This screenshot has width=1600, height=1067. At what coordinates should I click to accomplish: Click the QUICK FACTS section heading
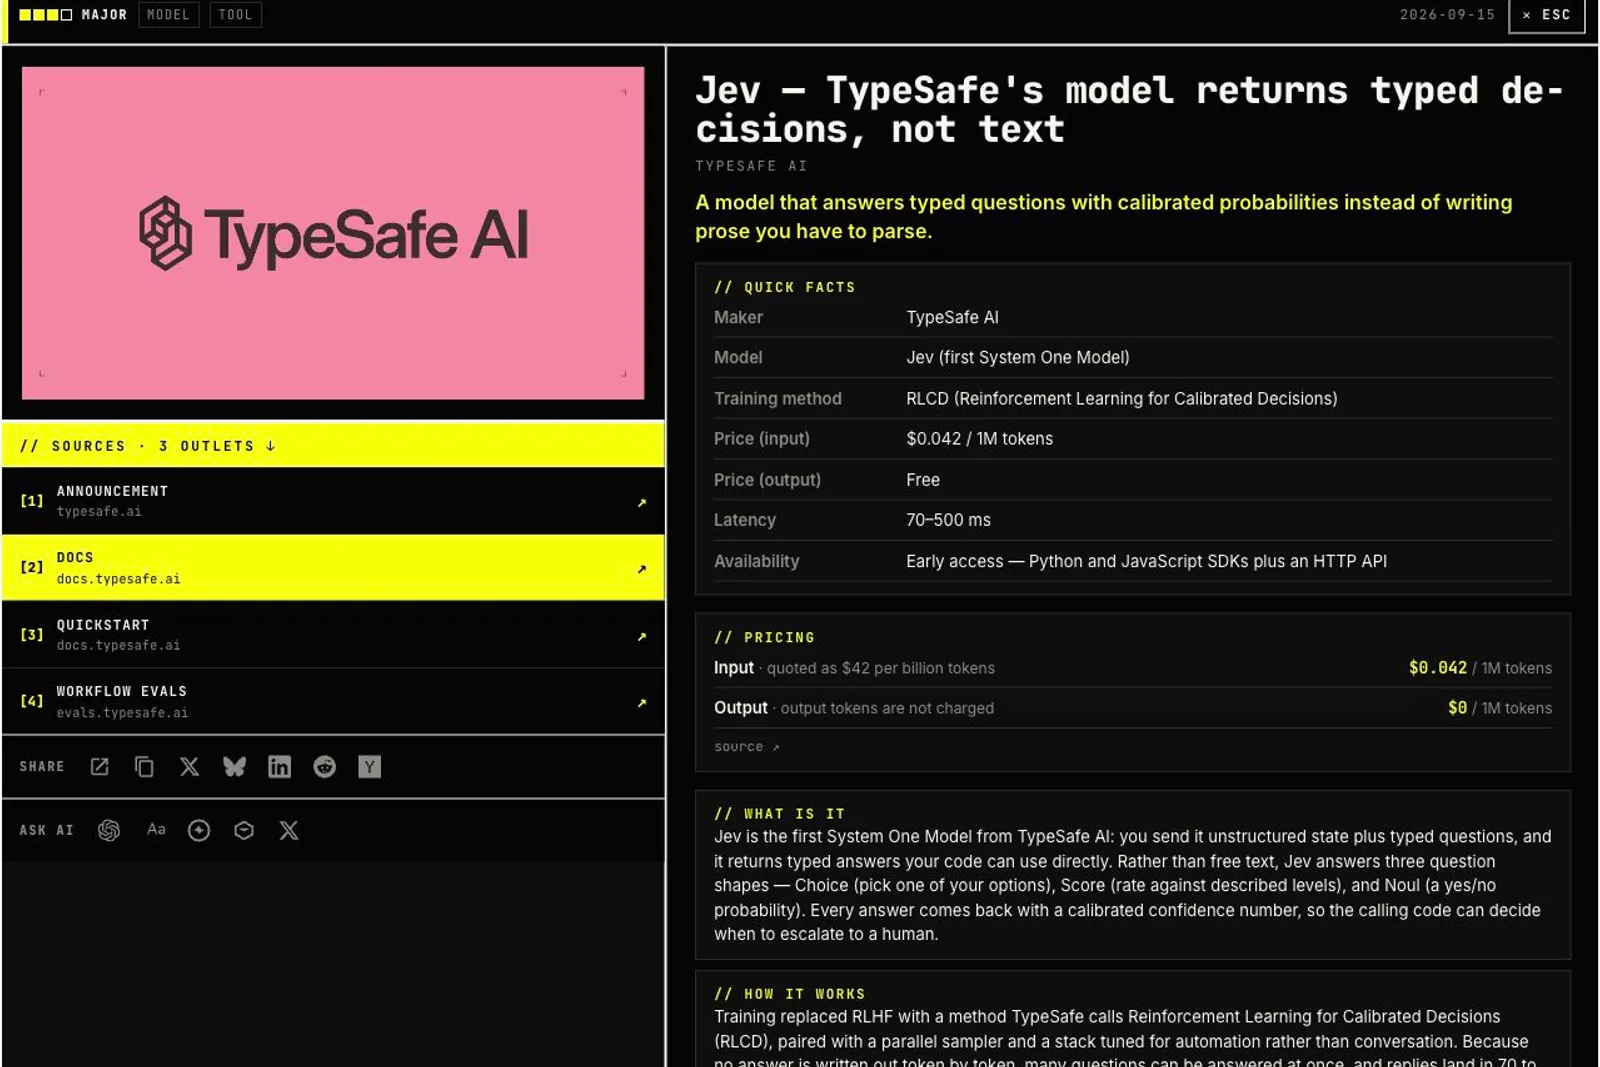coord(785,287)
